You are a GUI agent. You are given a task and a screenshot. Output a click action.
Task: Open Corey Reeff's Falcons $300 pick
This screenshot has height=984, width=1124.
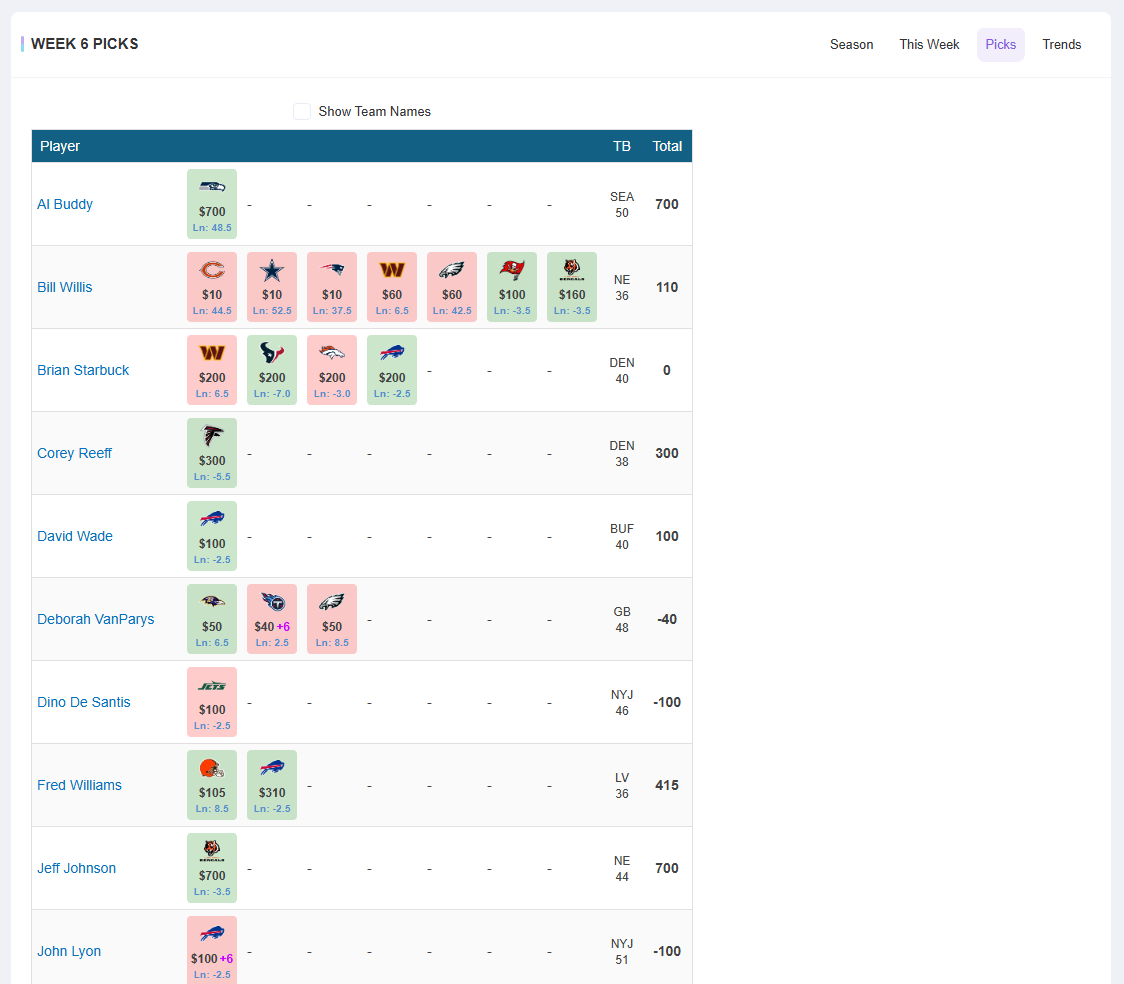[211, 452]
